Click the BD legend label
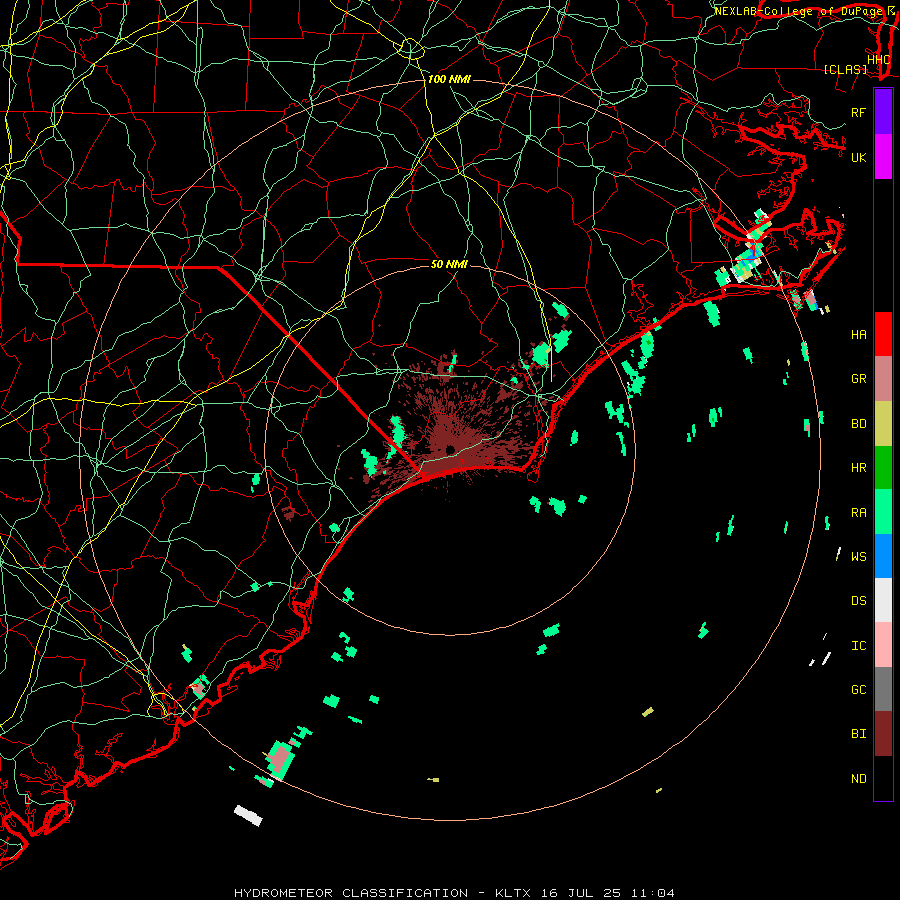 858,424
